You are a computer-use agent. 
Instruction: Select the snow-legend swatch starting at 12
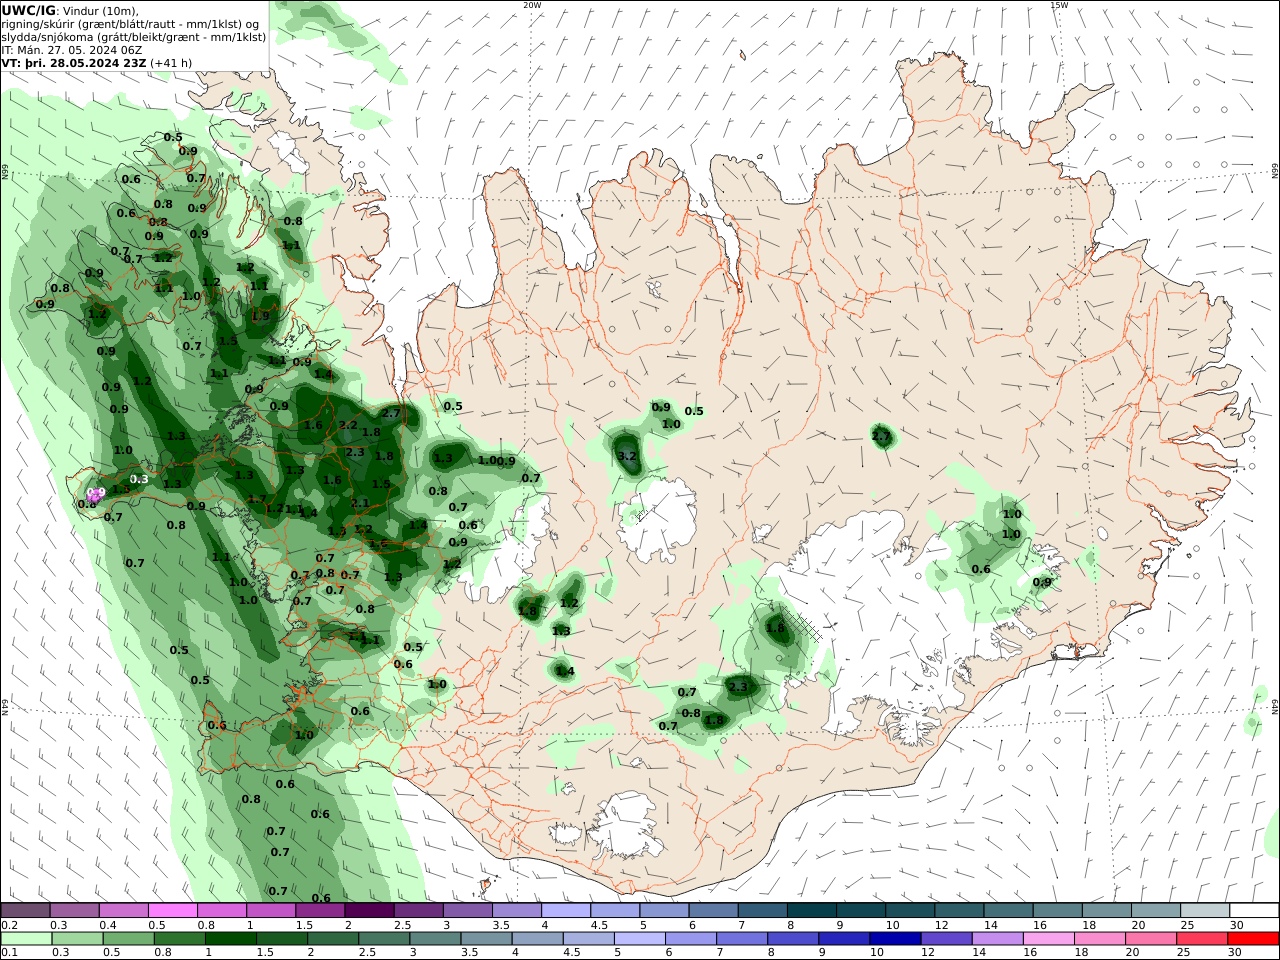coord(960,911)
